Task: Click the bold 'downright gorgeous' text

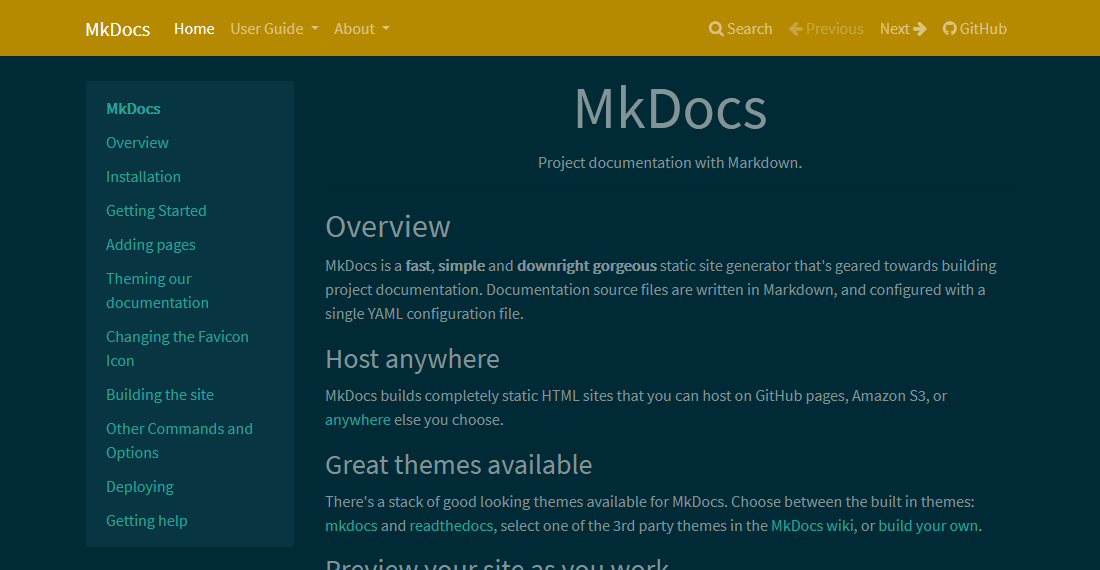Action: [587, 266]
